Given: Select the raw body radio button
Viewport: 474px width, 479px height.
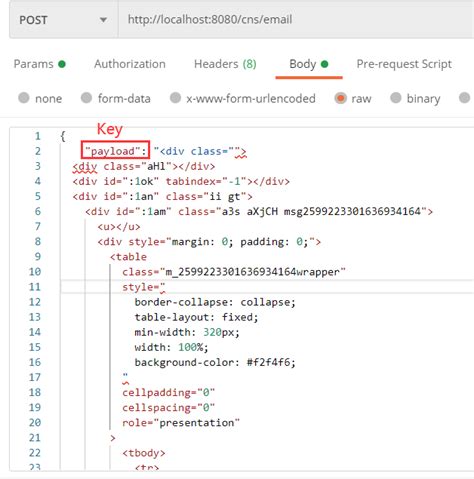Looking at the screenshot, I should coord(340,98).
